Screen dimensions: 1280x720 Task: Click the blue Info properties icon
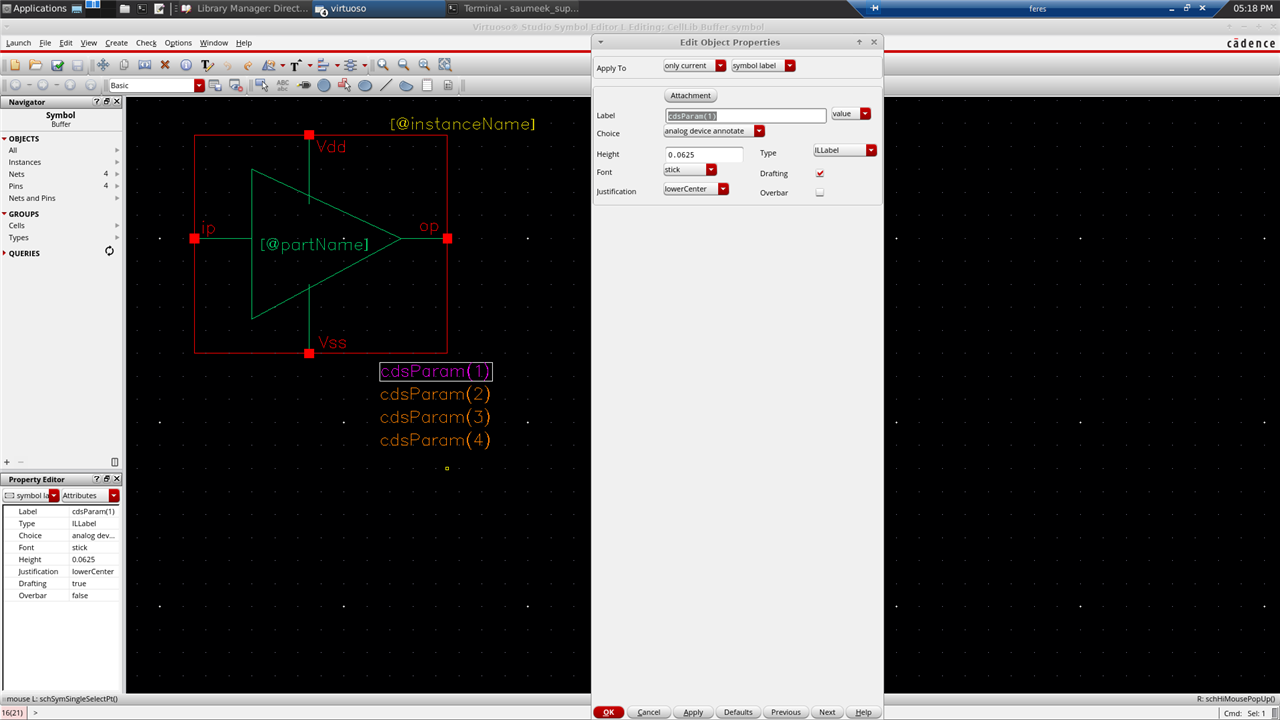click(186, 65)
